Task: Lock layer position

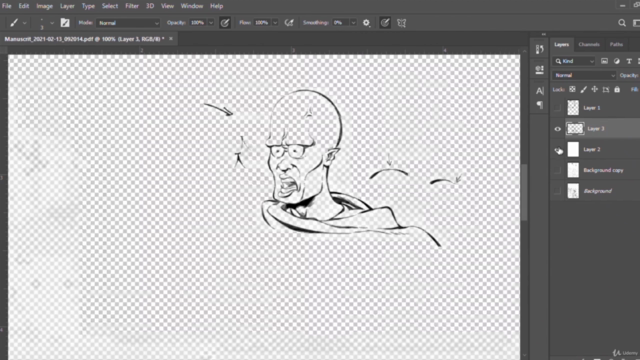Action: tap(595, 89)
